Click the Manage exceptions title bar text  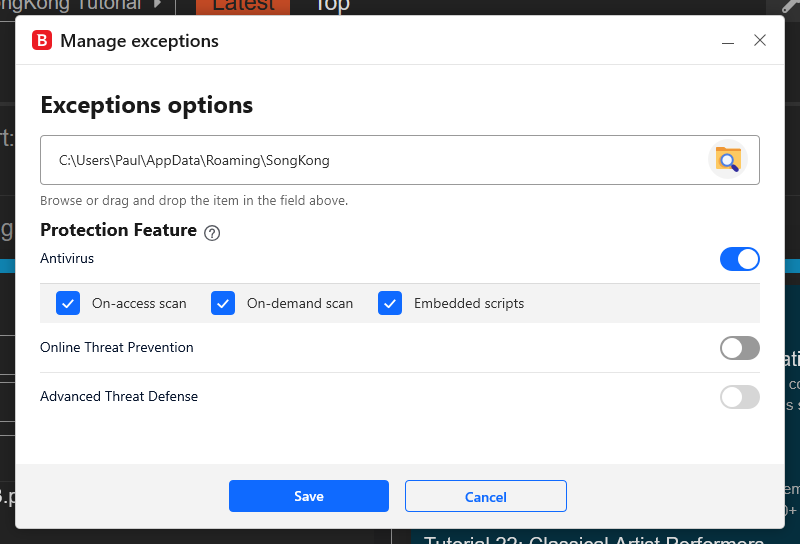(139, 41)
